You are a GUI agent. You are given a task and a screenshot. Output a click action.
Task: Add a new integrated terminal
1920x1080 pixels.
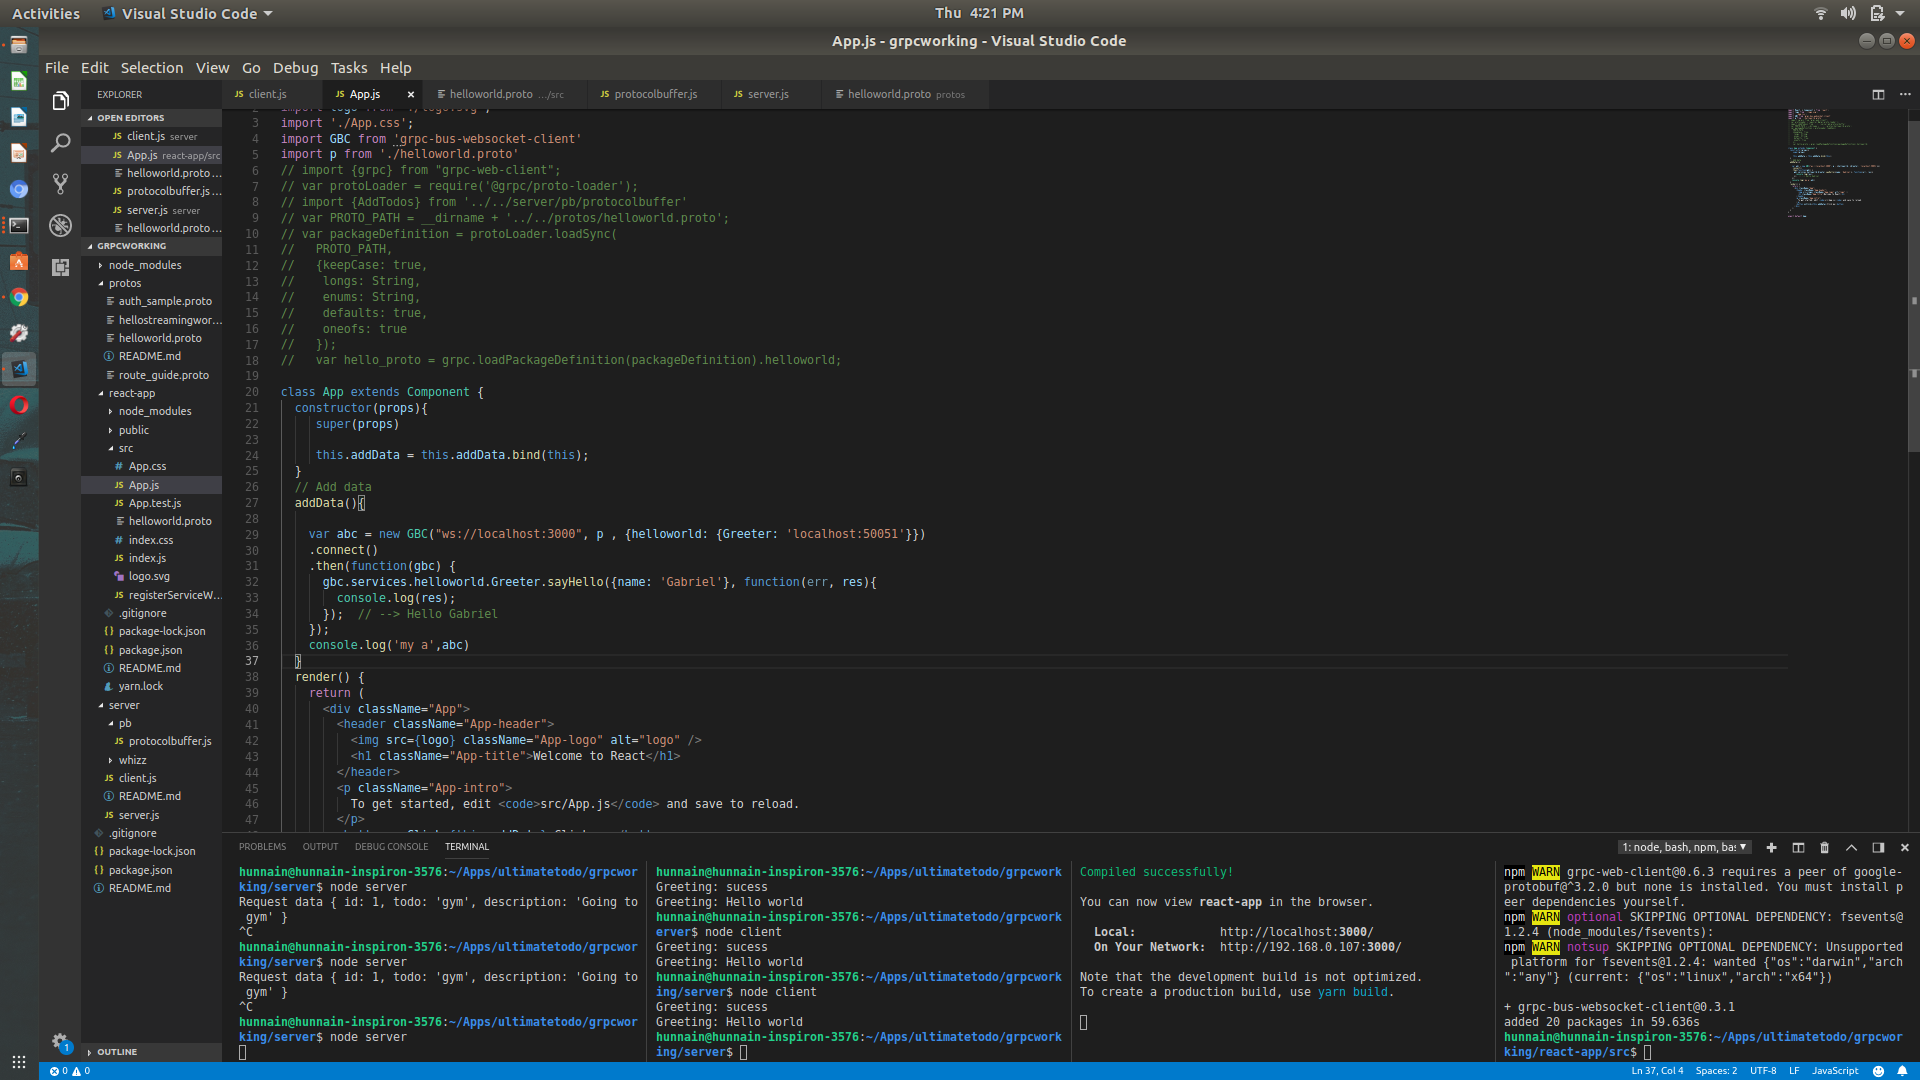[x=1772, y=847]
